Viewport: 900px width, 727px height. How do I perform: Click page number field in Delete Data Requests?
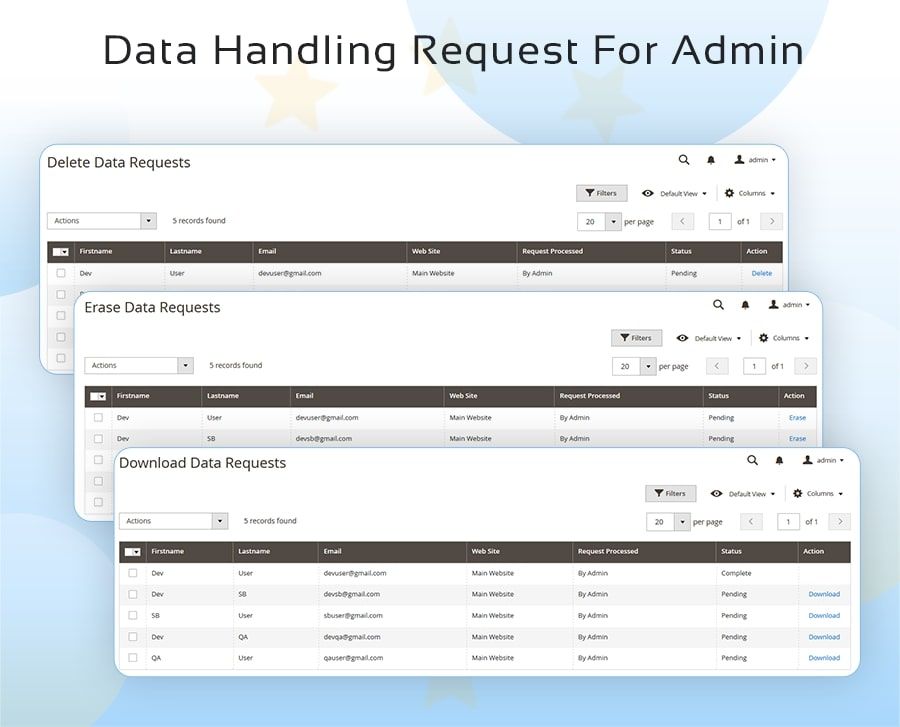click(x=720, y=221)
